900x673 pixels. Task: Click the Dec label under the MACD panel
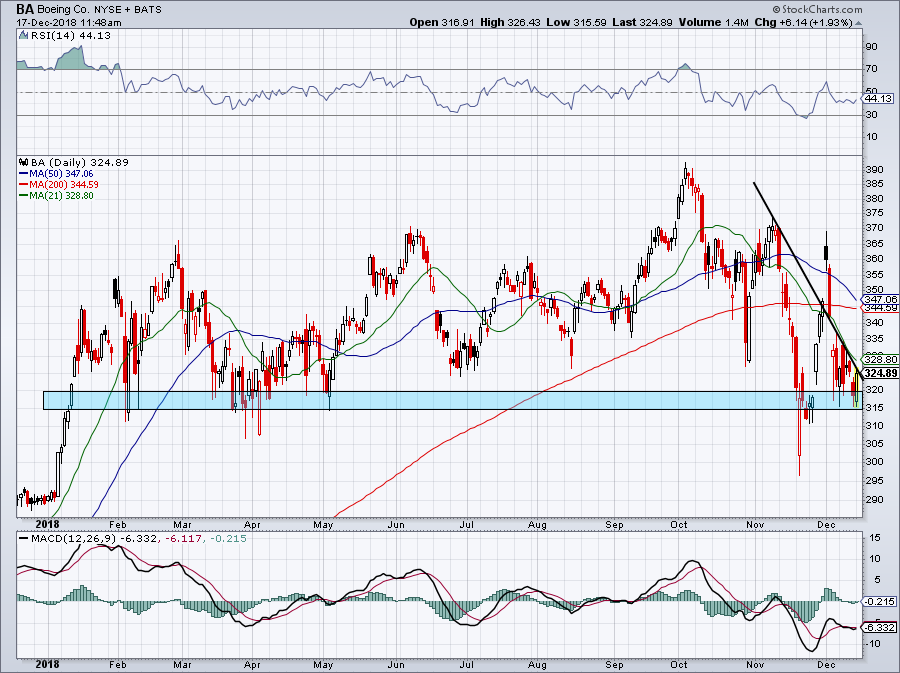pos(826,664)
